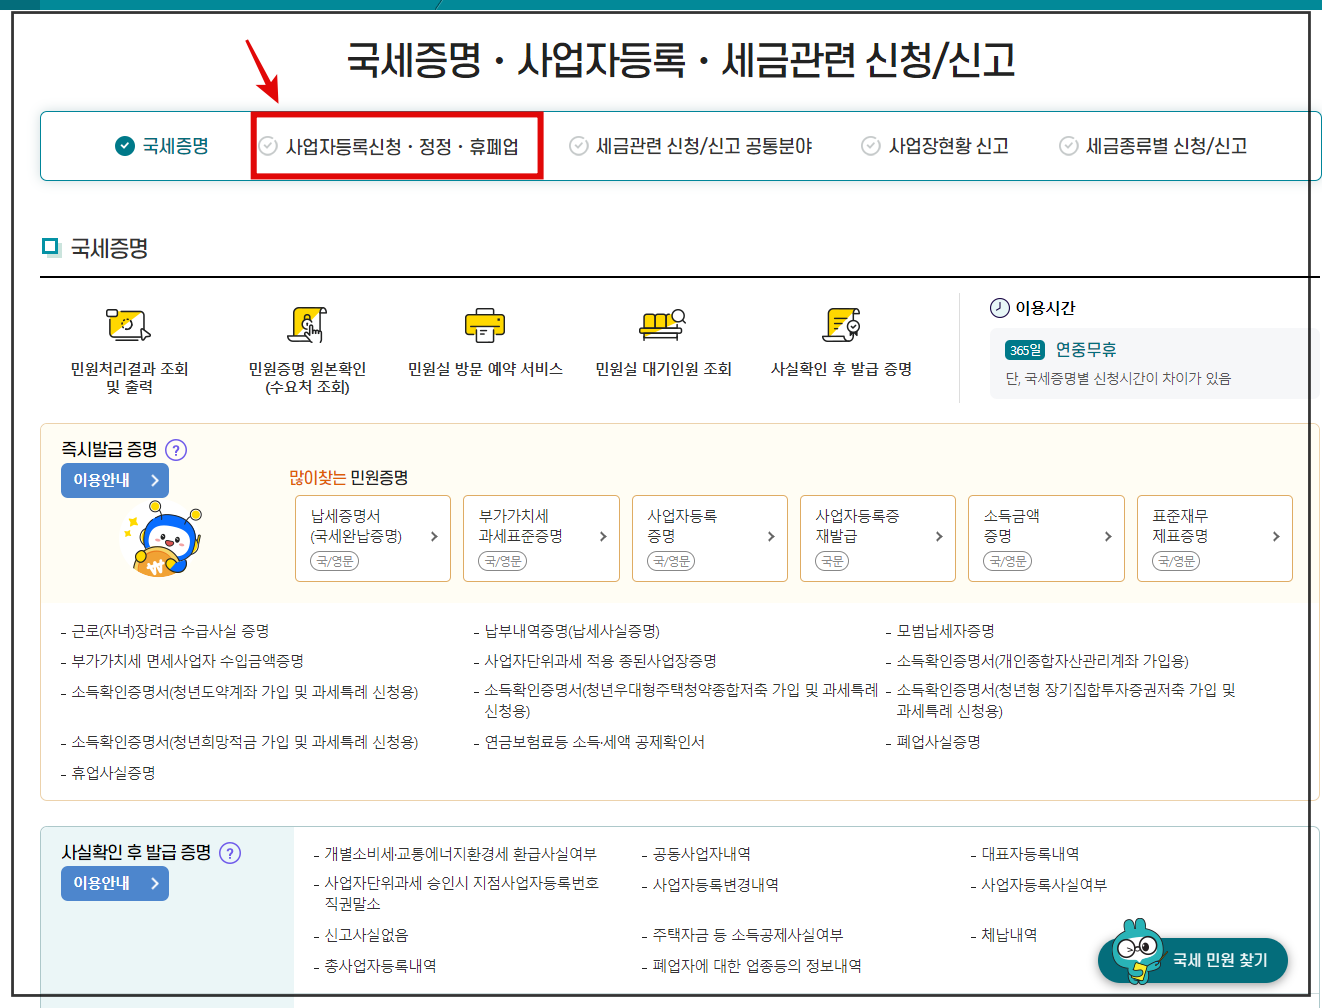Screen dimensions: 1322x1008
Task: Switch to the 사업자등록신청·정정·휴폐업 tab
Action: point(397,146)
